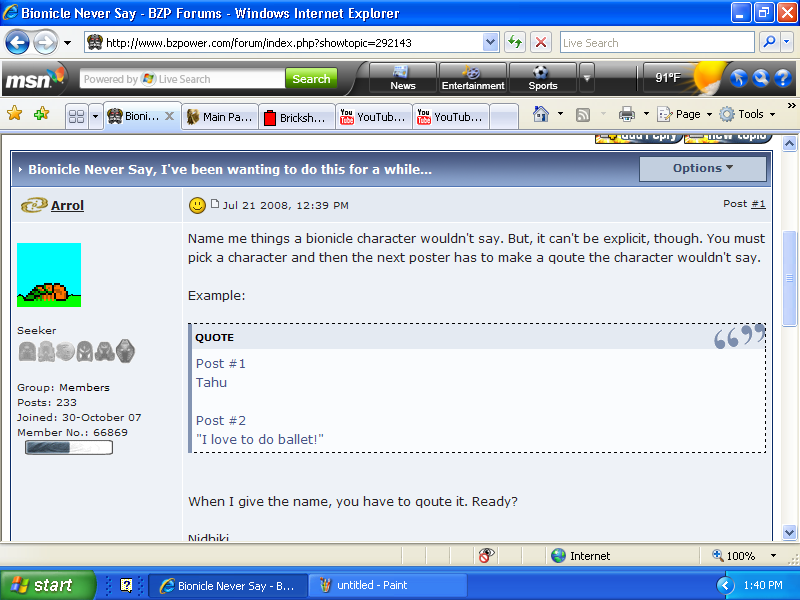Click the MSN Powered by Live Search box
This screenshot has width=800, height=600.
(182, 79)
